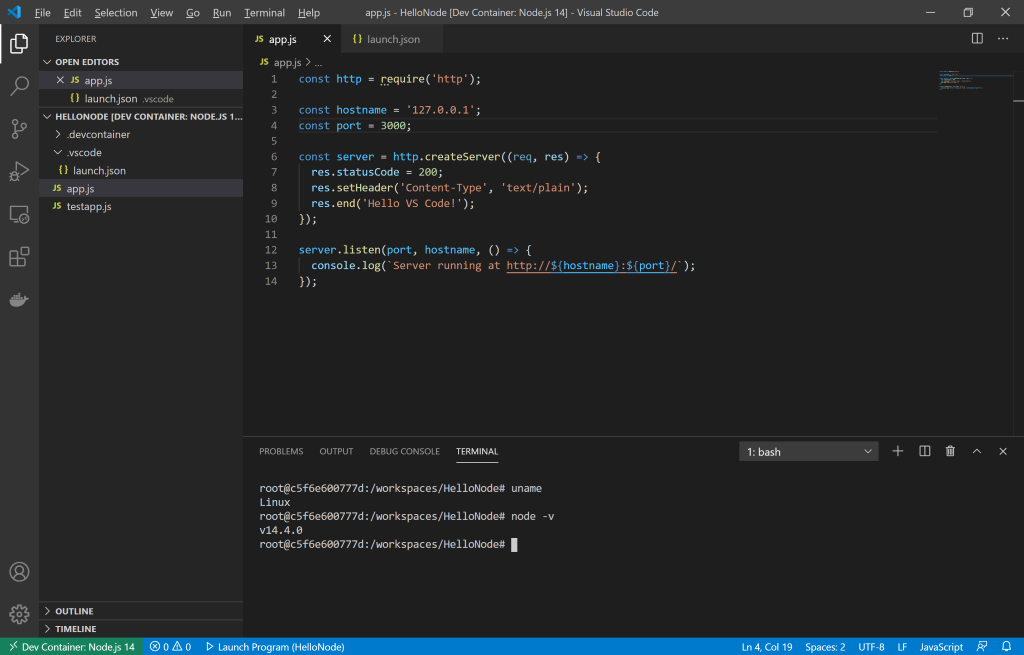This screenshot has width=1024, height=655.
Task: Select the Run and Debug icon
Action: tap(19, 171)
